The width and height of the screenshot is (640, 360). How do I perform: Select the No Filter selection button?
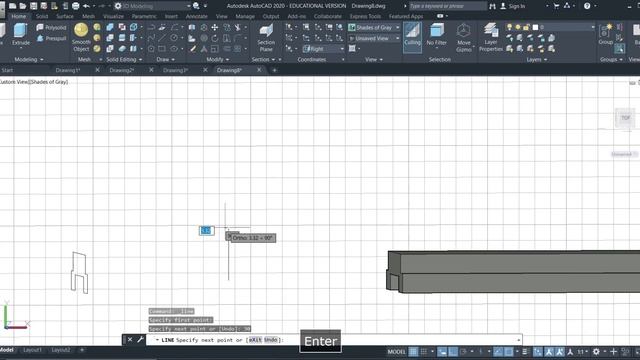pyautogui.click(x=436, y=35)
